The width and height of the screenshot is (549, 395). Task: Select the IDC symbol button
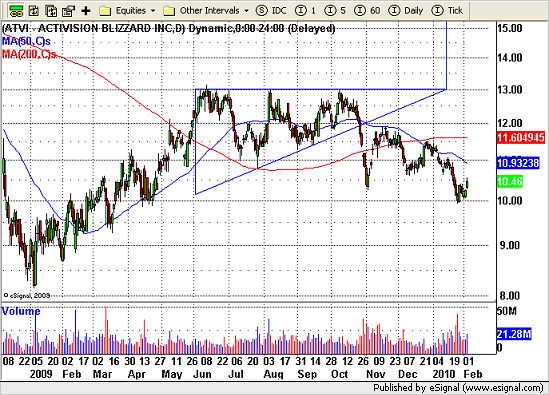271,11
